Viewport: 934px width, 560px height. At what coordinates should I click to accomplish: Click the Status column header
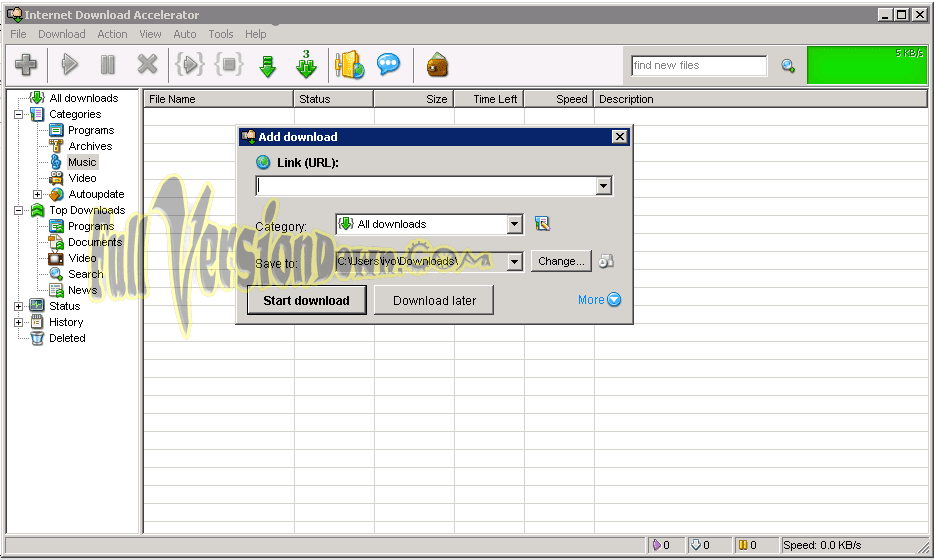[x=334, y=99]
